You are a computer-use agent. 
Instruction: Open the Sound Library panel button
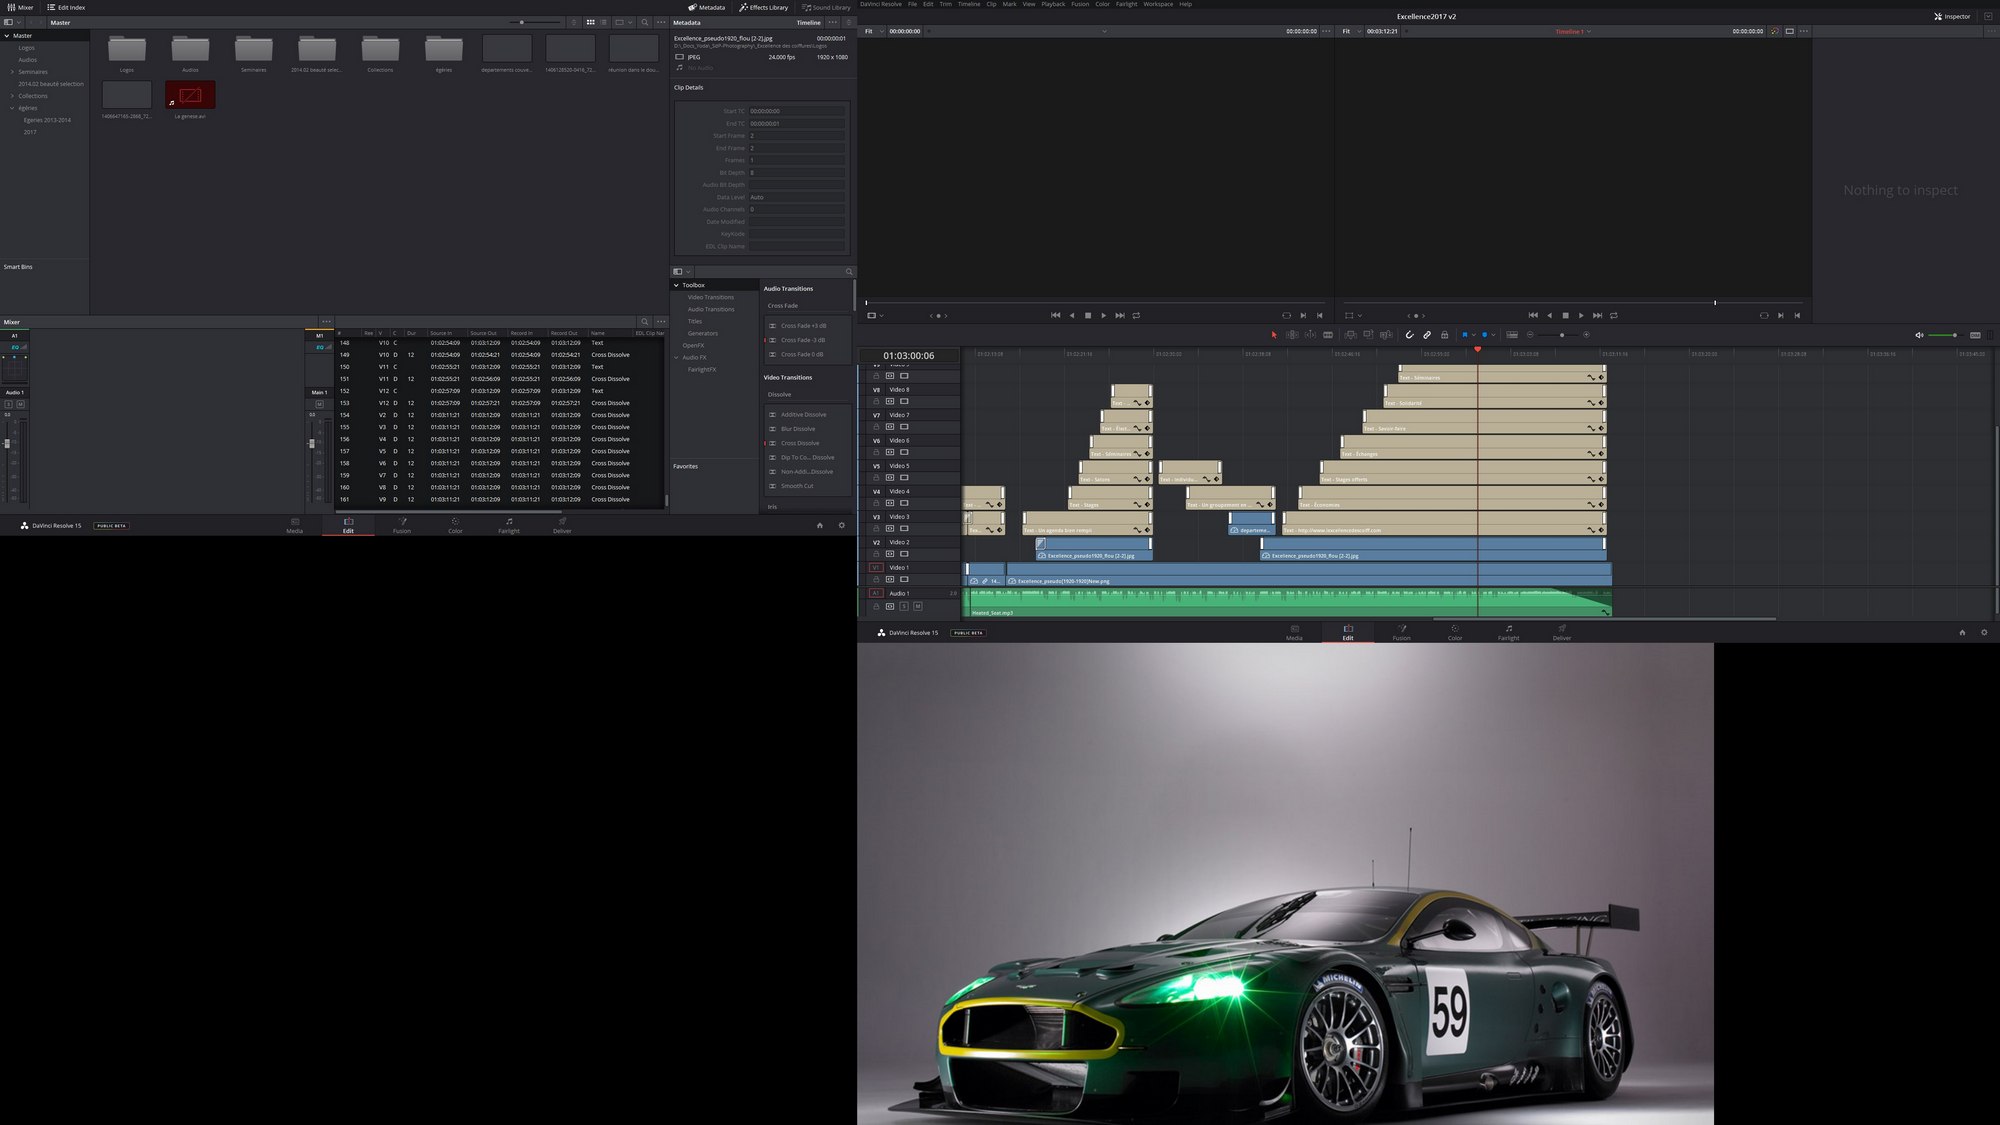coord(826,7)
